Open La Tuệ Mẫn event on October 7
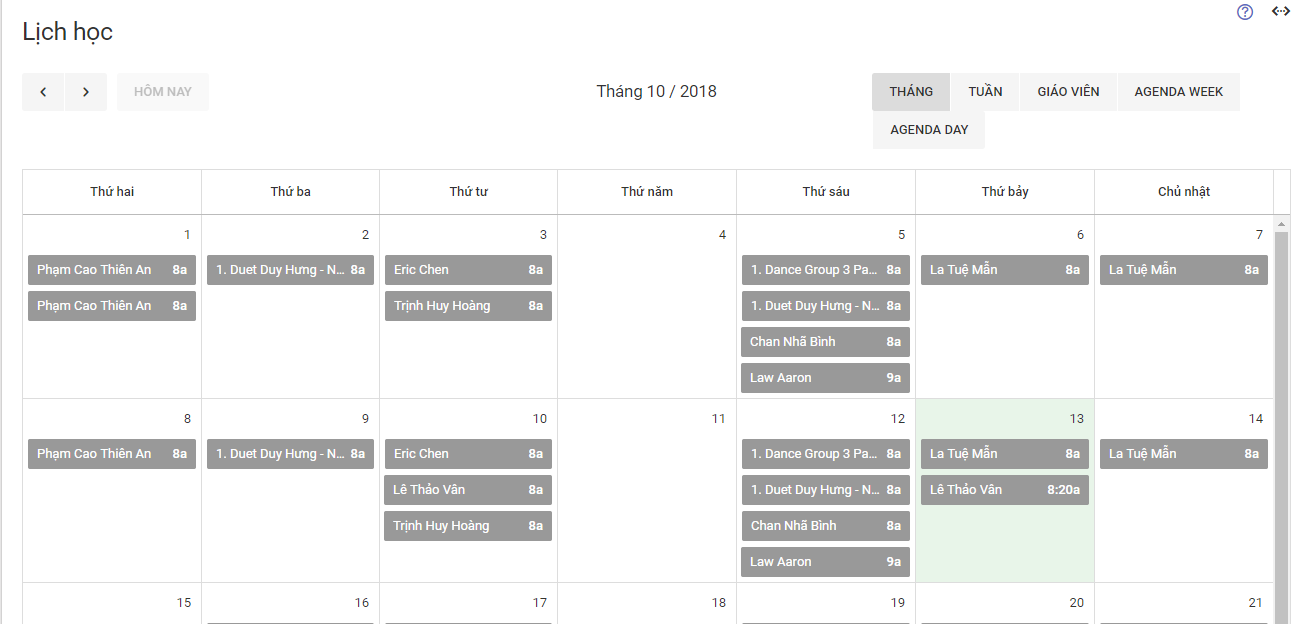 [x=1183, y=270]
